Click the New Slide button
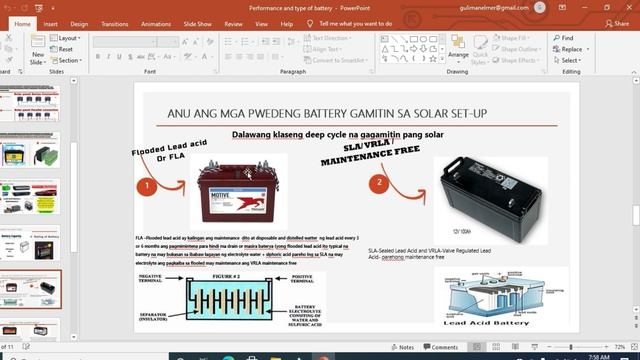 point(38,50)
